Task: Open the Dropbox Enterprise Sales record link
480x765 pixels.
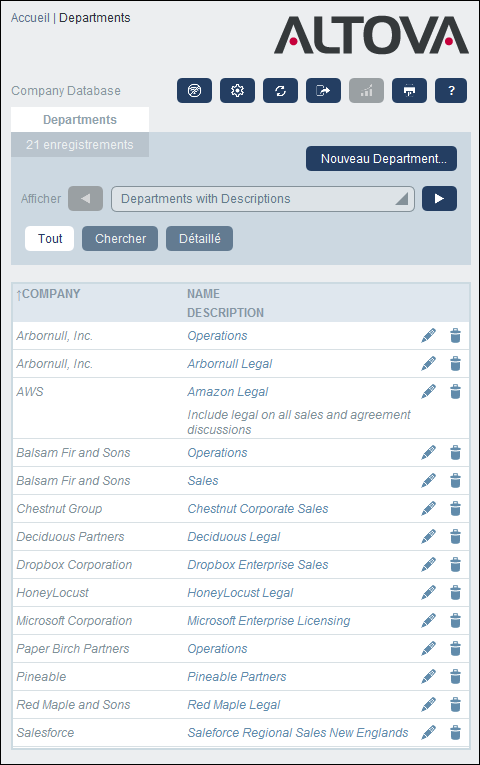Action: coord(258,564)
